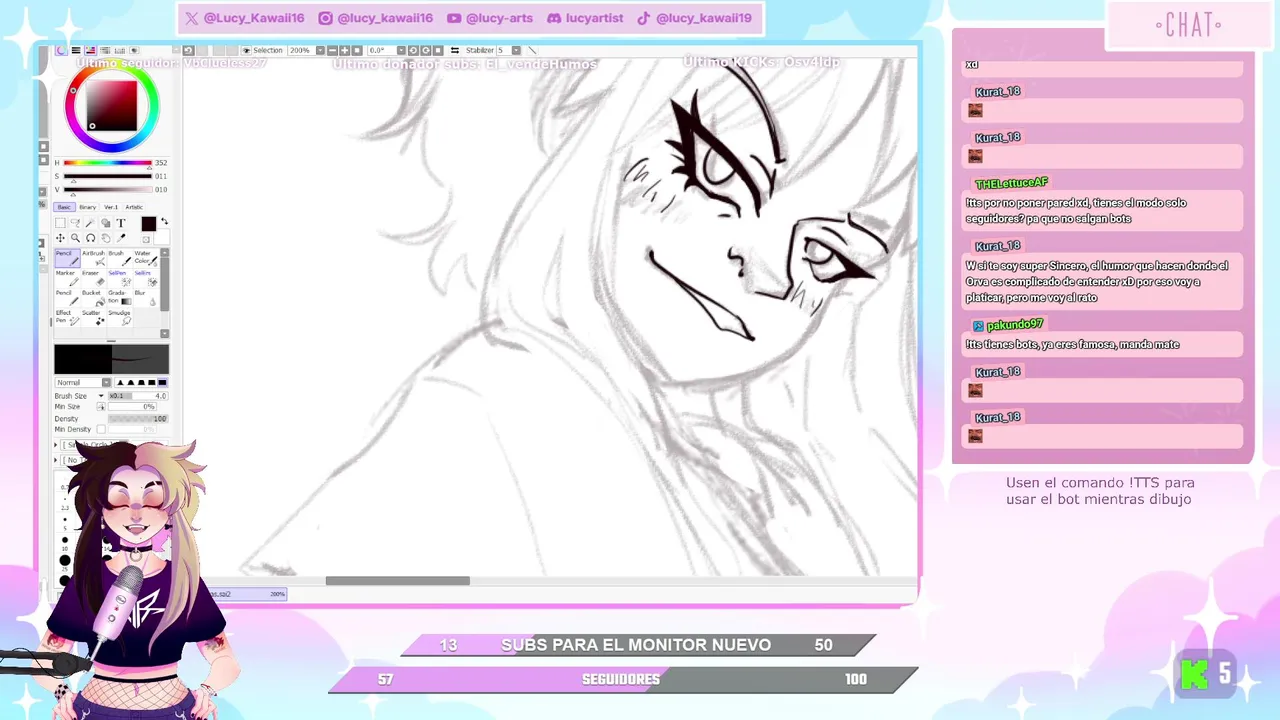
Task: Adjust the S saturation slider
Action: [x=107, y=176]
